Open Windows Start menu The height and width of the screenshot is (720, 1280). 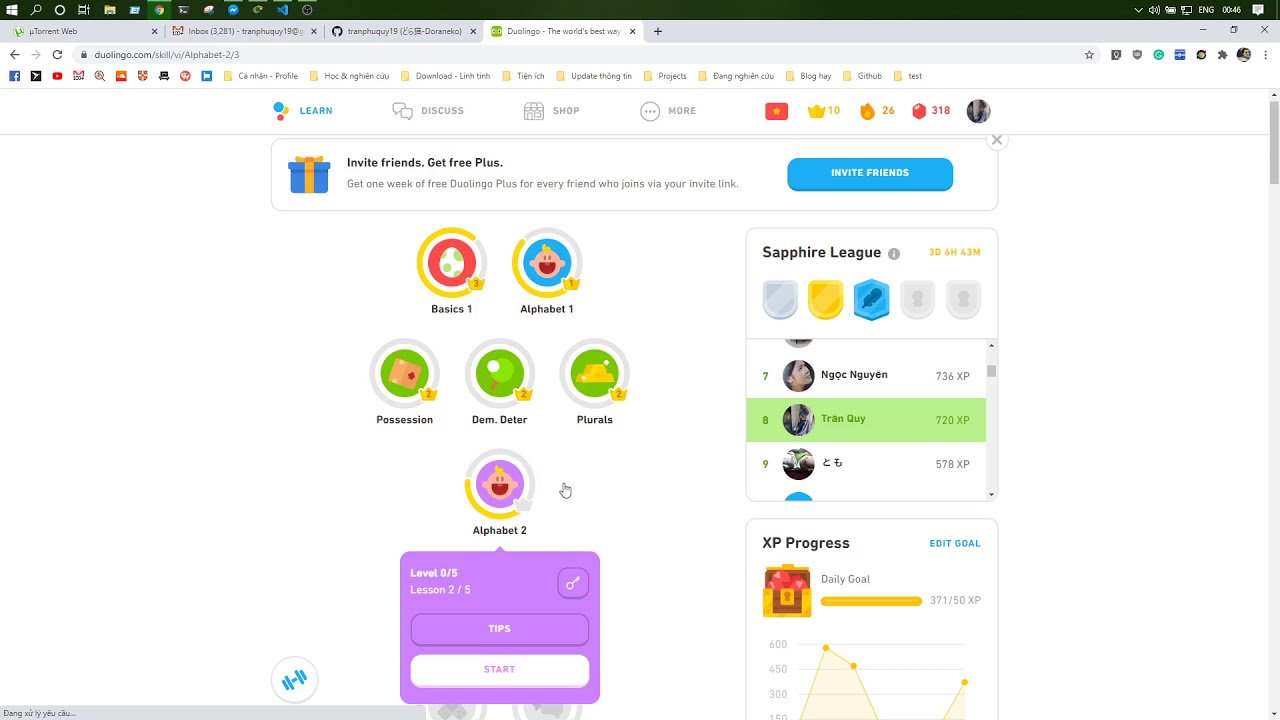point(12,10)
